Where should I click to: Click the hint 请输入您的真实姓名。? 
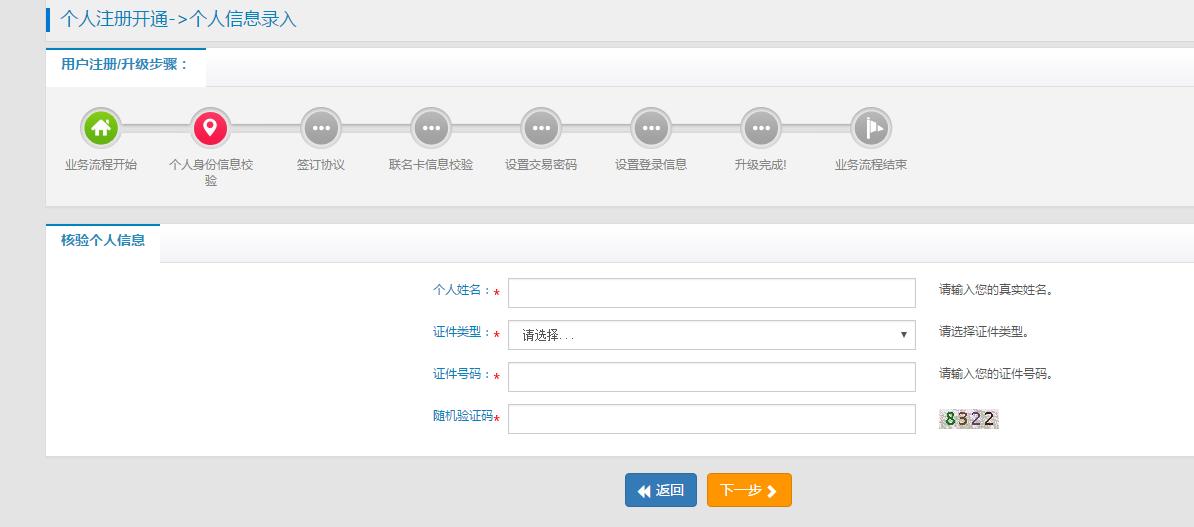(996, 290)
